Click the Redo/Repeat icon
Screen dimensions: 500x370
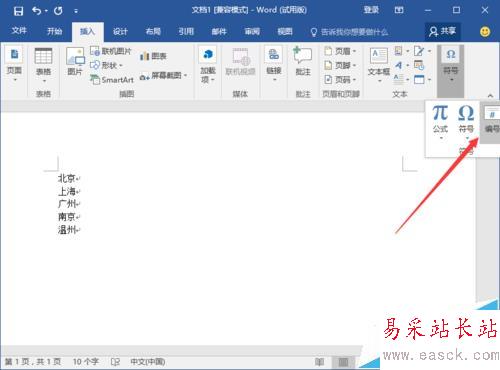tap(58, 11)
